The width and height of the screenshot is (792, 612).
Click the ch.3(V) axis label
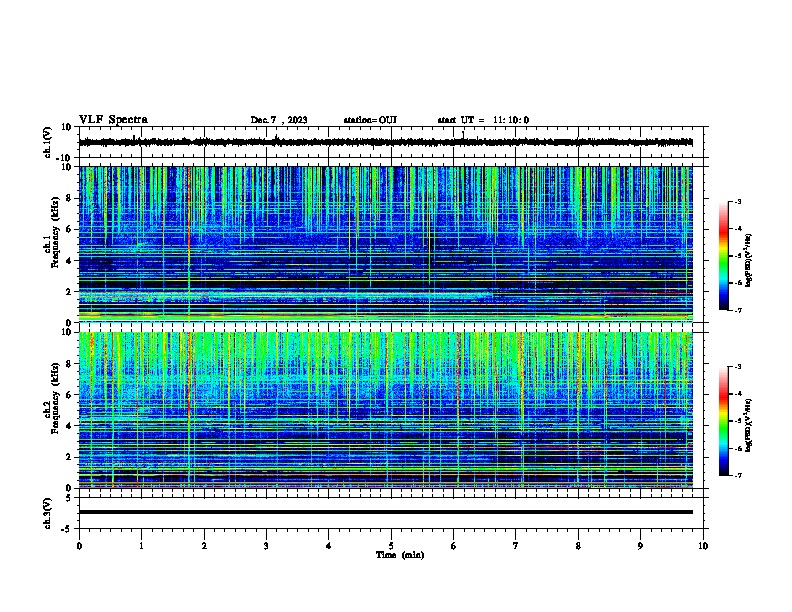pyautogui.click(x=48, y=513)
